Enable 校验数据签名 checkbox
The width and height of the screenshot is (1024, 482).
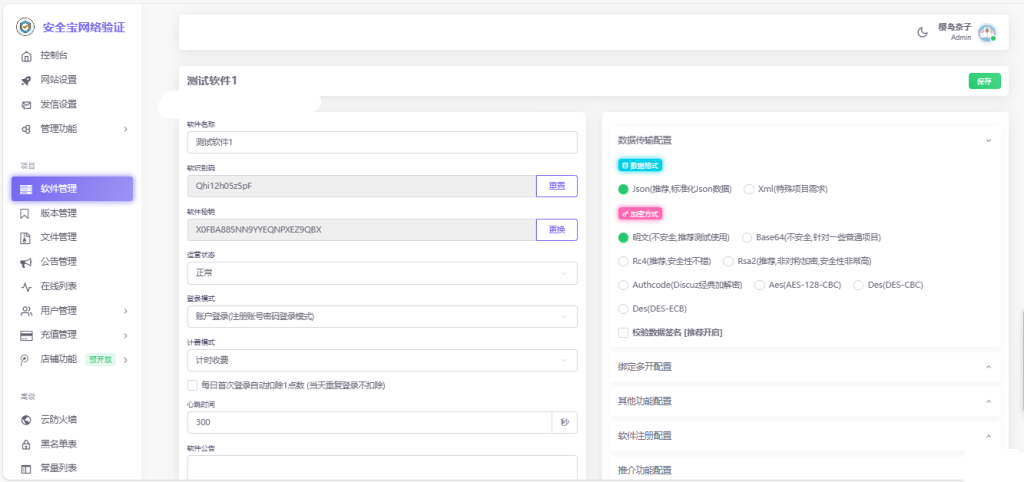tap(623, 332)
